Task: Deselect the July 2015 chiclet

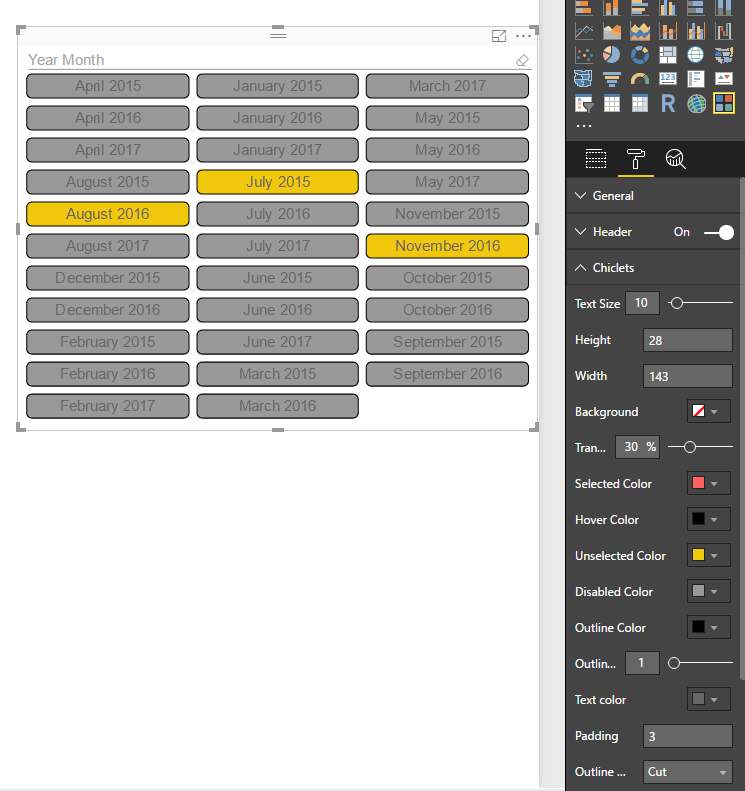Action: click(x=278, y=182)
